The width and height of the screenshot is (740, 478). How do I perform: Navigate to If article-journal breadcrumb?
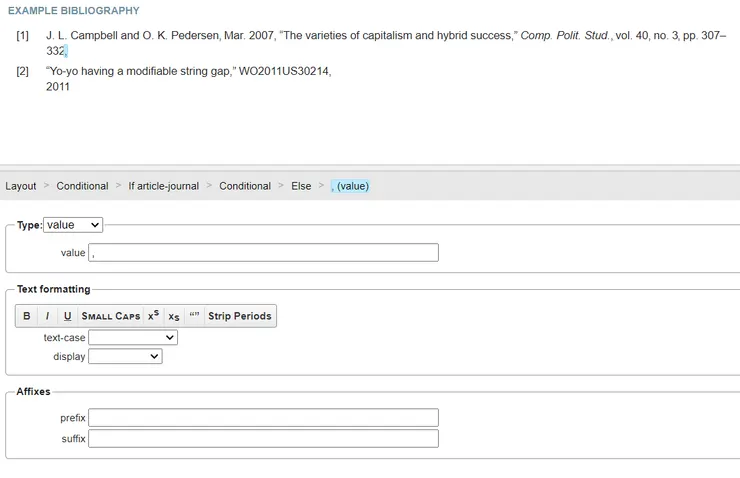pos(164,186)
